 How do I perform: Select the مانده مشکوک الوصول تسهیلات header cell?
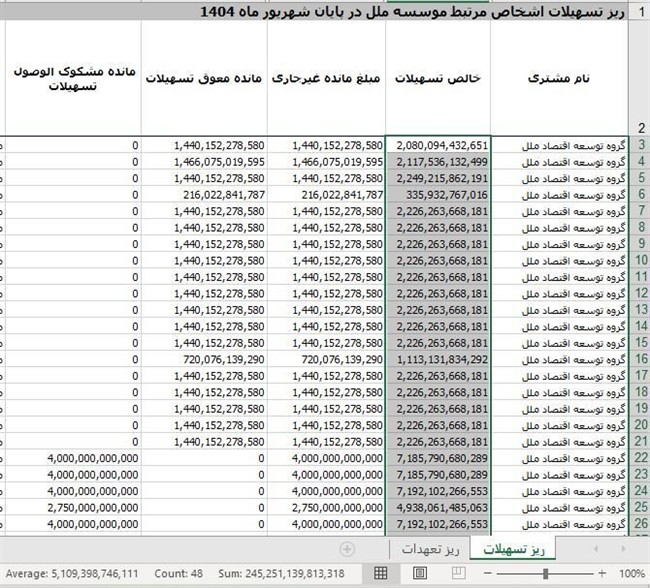73,78
